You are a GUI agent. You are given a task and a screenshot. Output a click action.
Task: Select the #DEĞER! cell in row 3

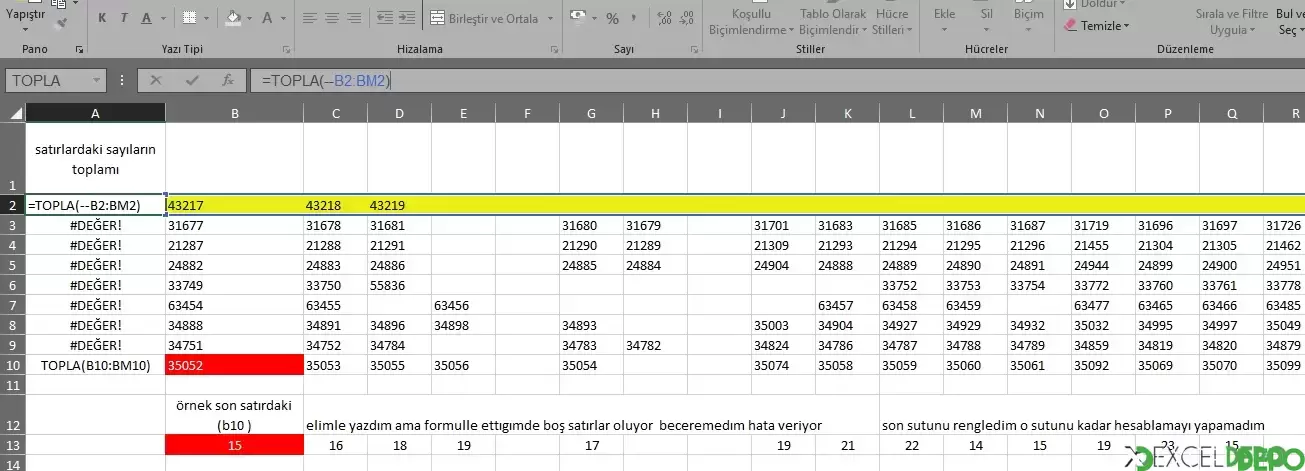pos(96,225)
